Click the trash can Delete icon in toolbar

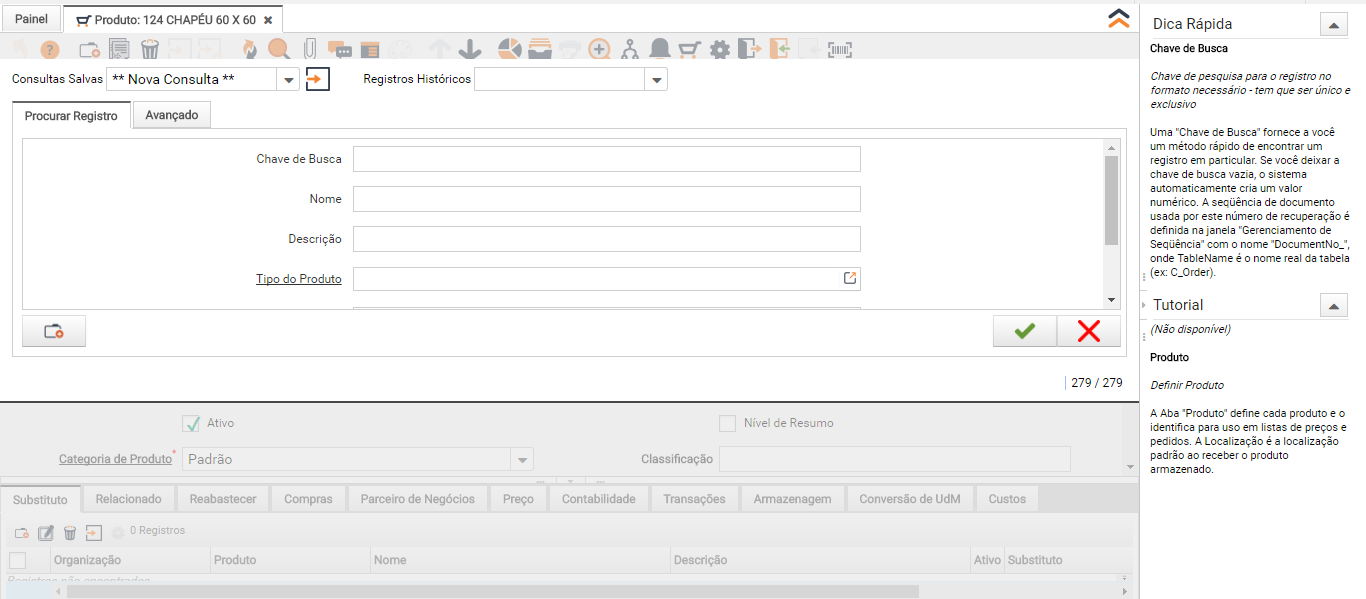click(x=150, y=49)
